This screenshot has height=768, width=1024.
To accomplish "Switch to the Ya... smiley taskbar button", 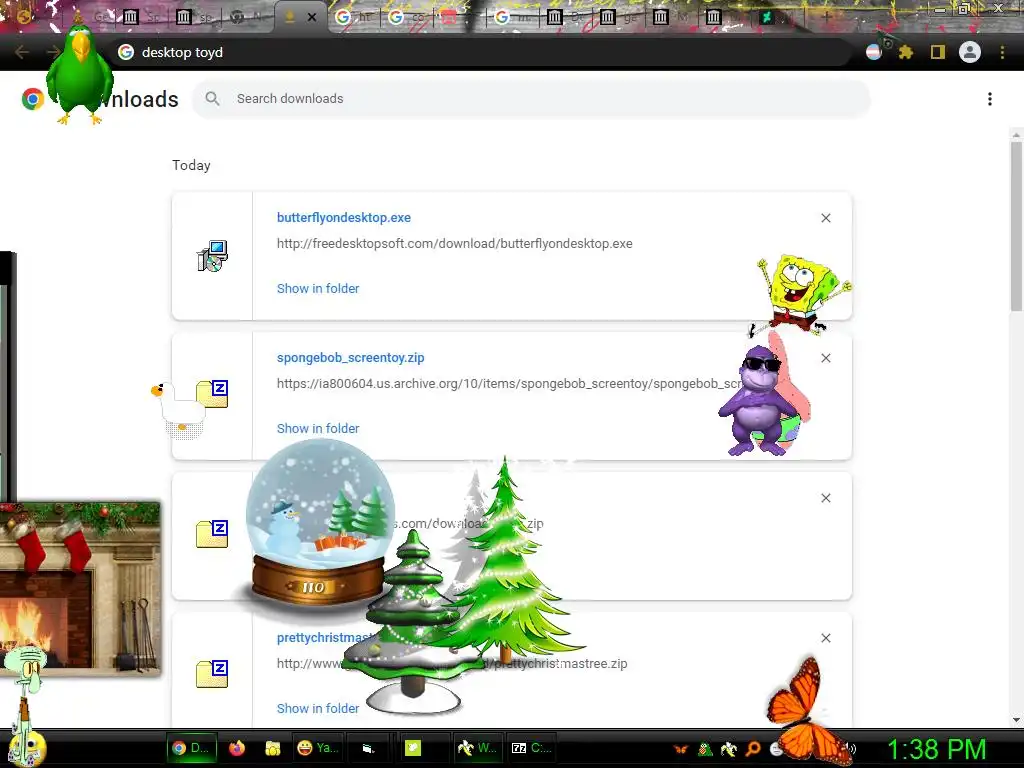I will tap(317, 748).
